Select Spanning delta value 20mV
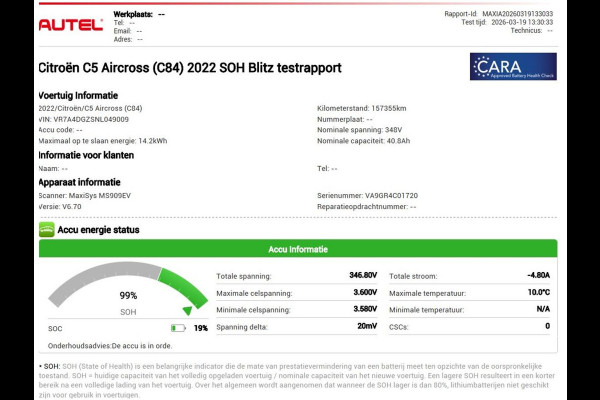Image resolution: width=600 pixels, height=400 pixels. coord(367,326)
